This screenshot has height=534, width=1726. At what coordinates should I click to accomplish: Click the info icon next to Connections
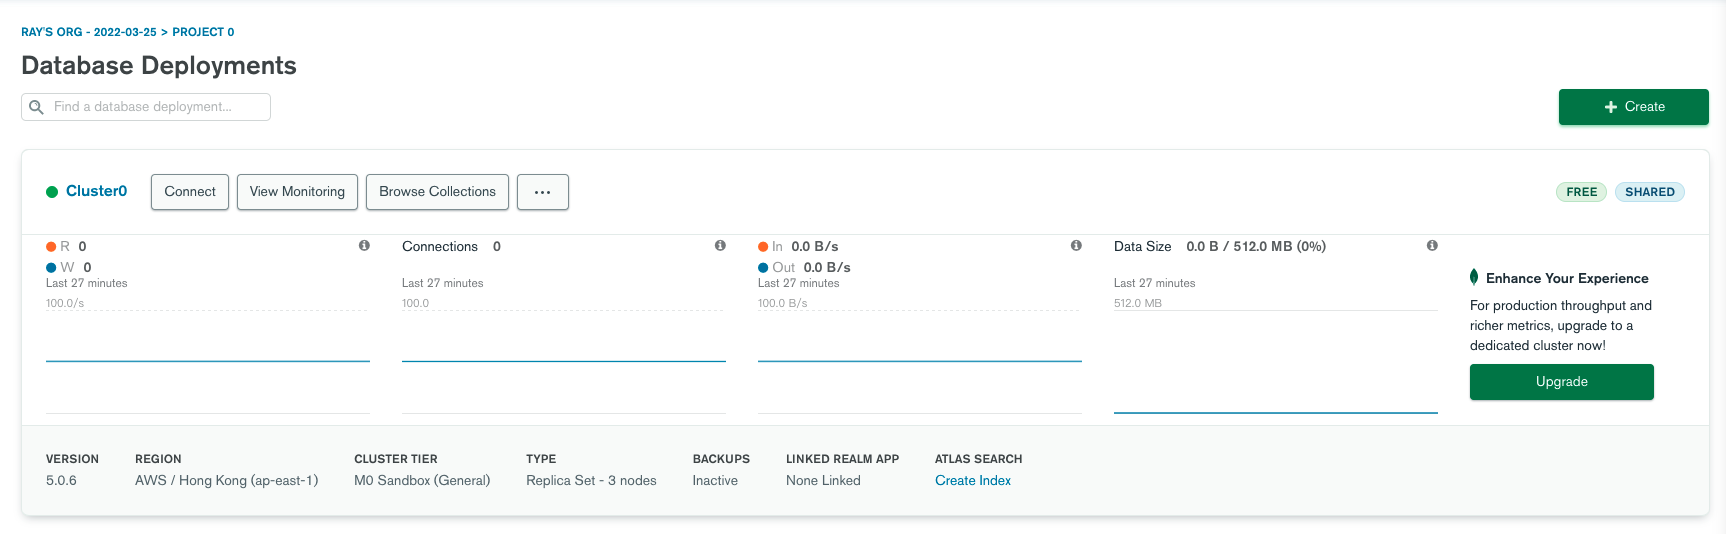(x=720, y=246)
